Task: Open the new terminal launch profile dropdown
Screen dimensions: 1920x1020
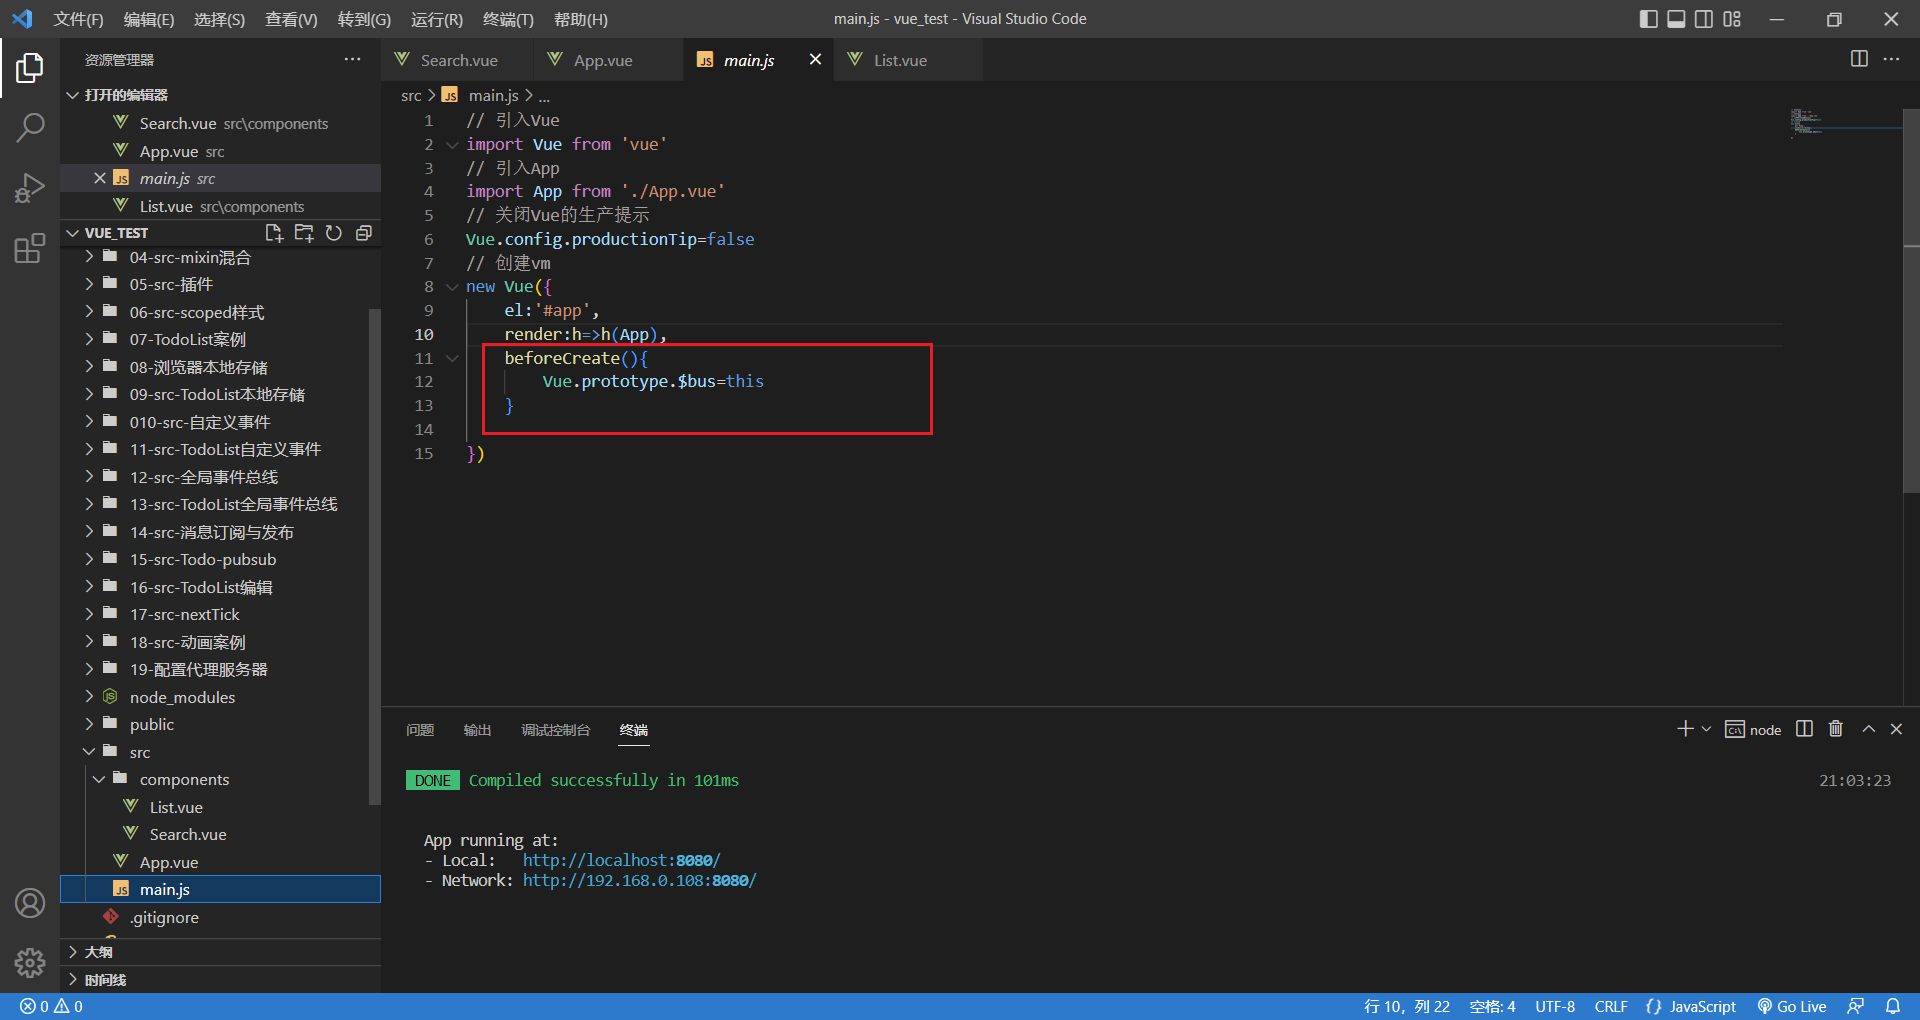Action: pos(1706,729)
